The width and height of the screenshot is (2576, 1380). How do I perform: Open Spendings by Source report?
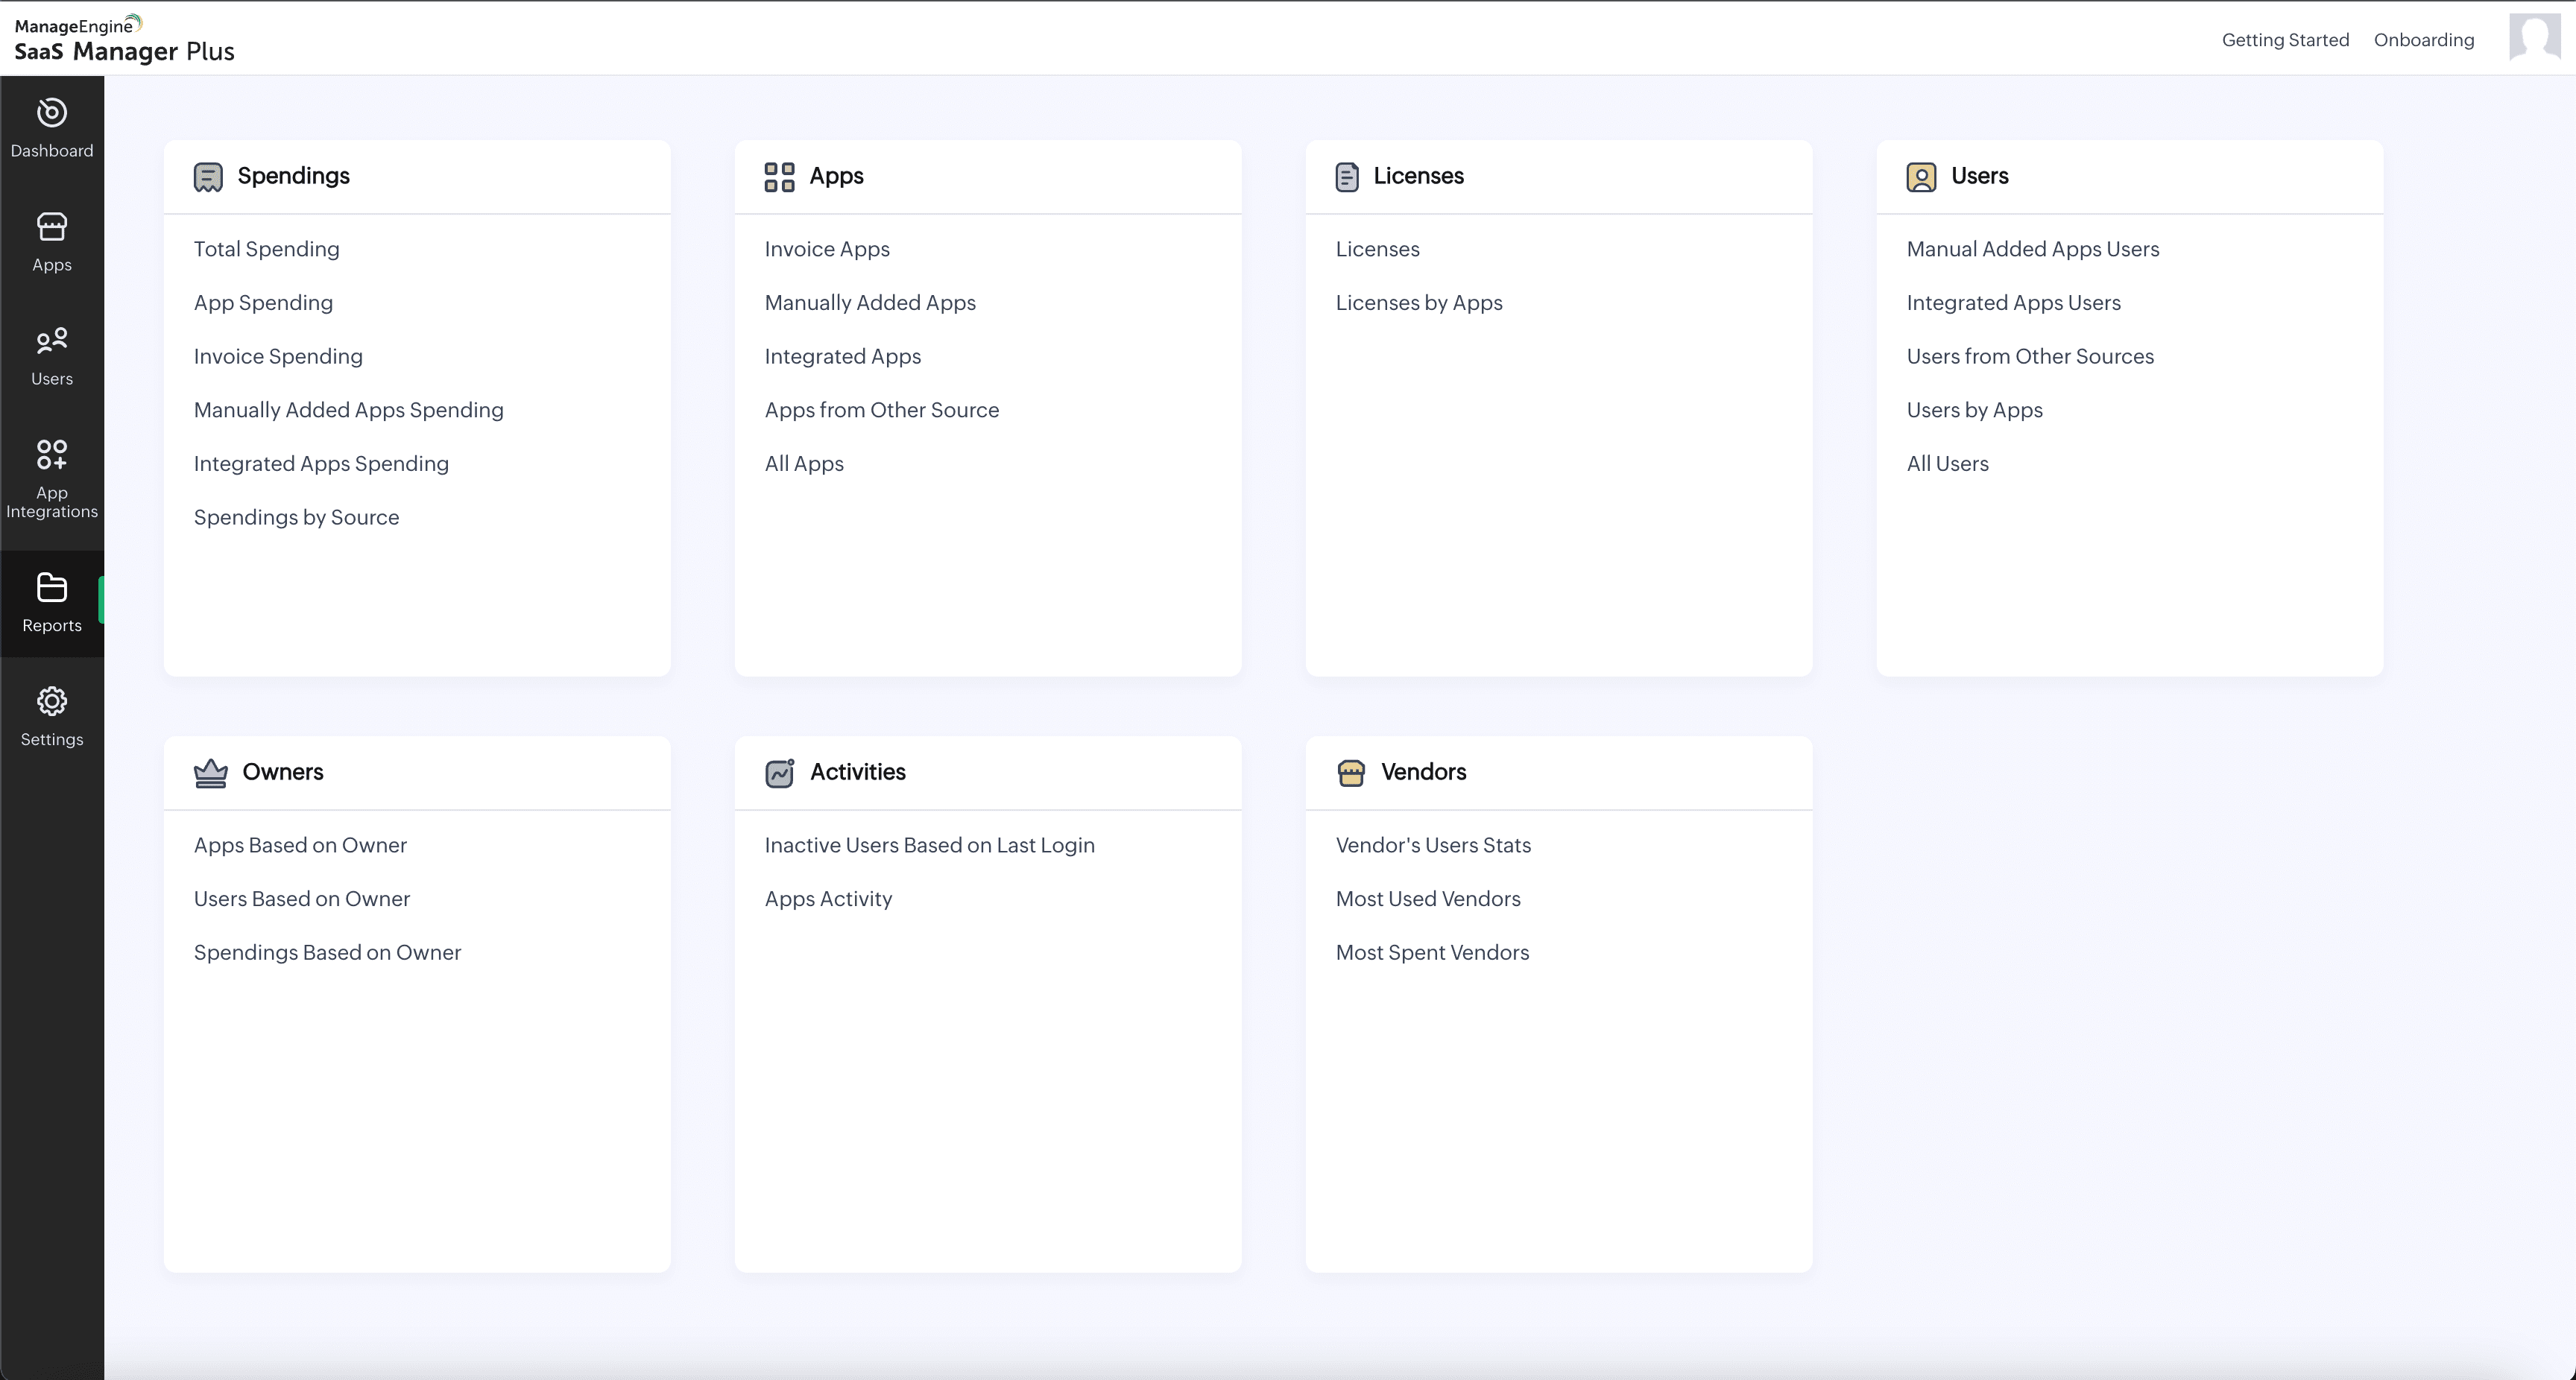tap(296, 517)
